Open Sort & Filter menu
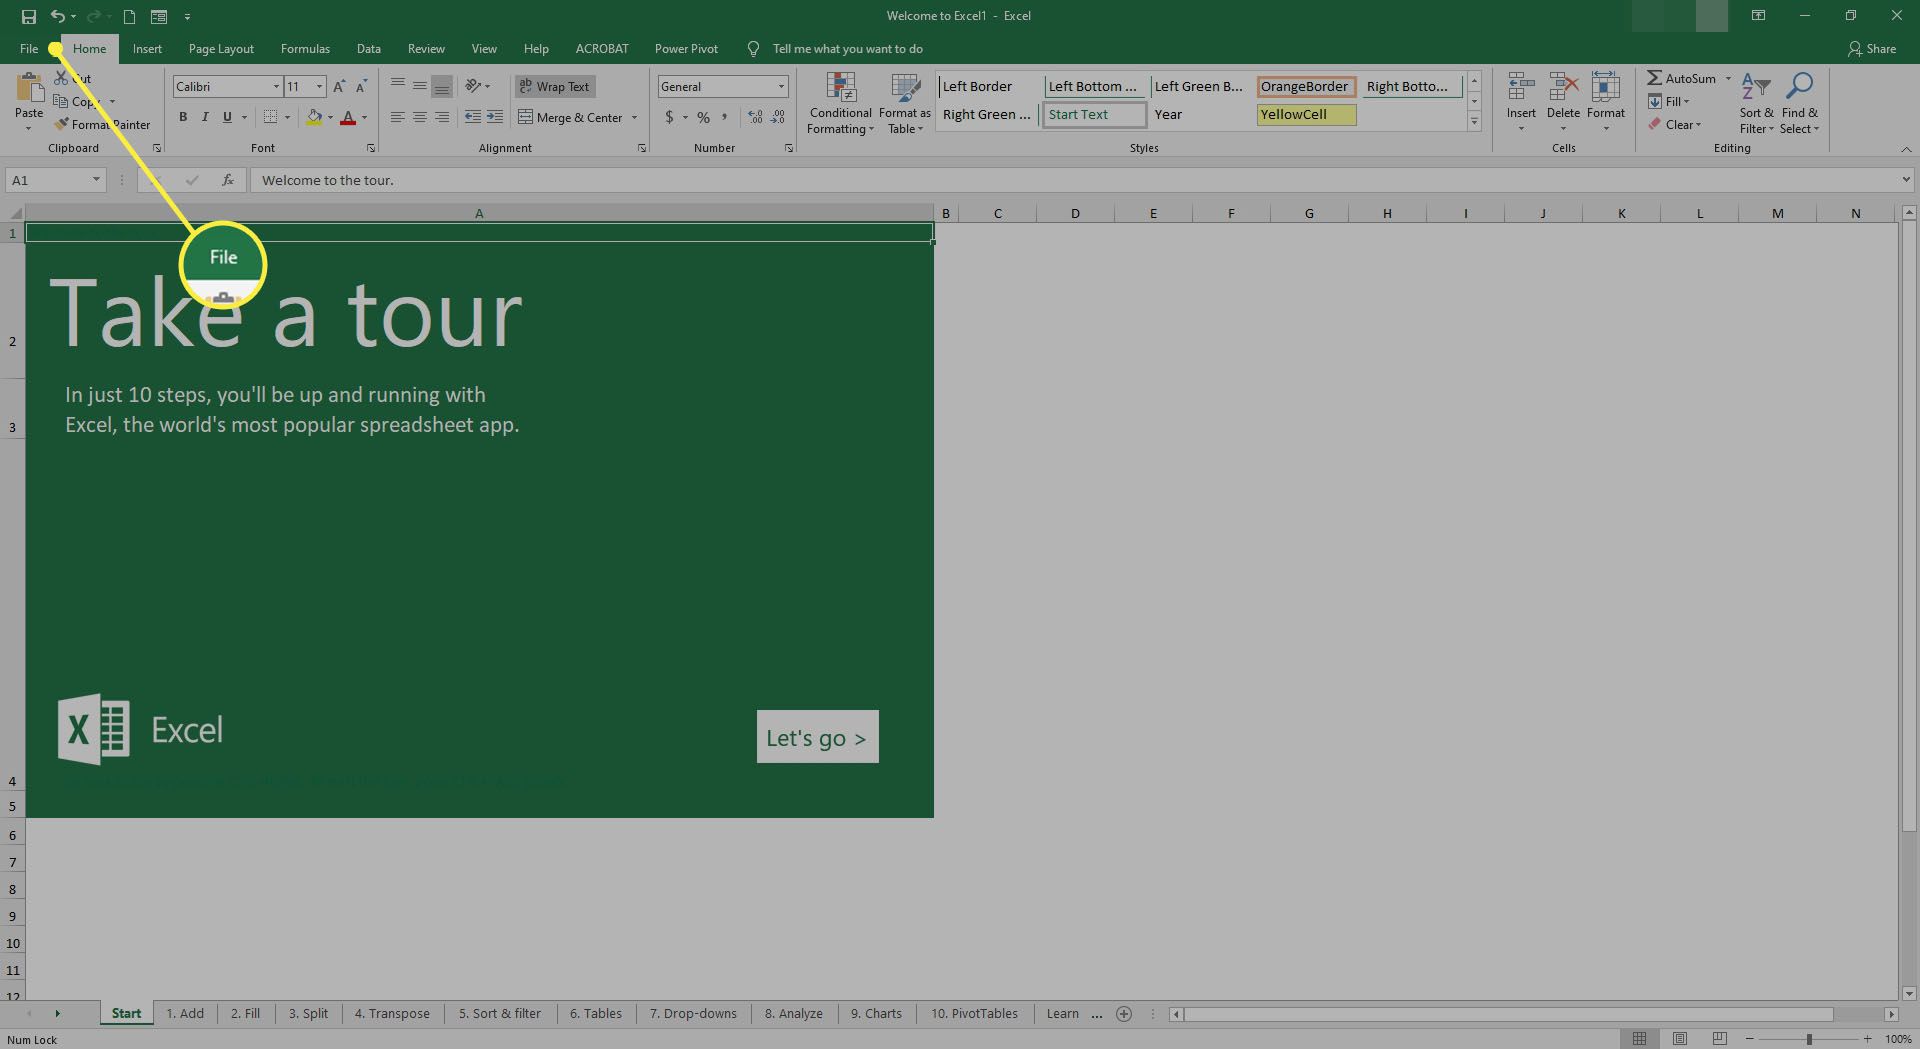 (x=1756, y=103)
